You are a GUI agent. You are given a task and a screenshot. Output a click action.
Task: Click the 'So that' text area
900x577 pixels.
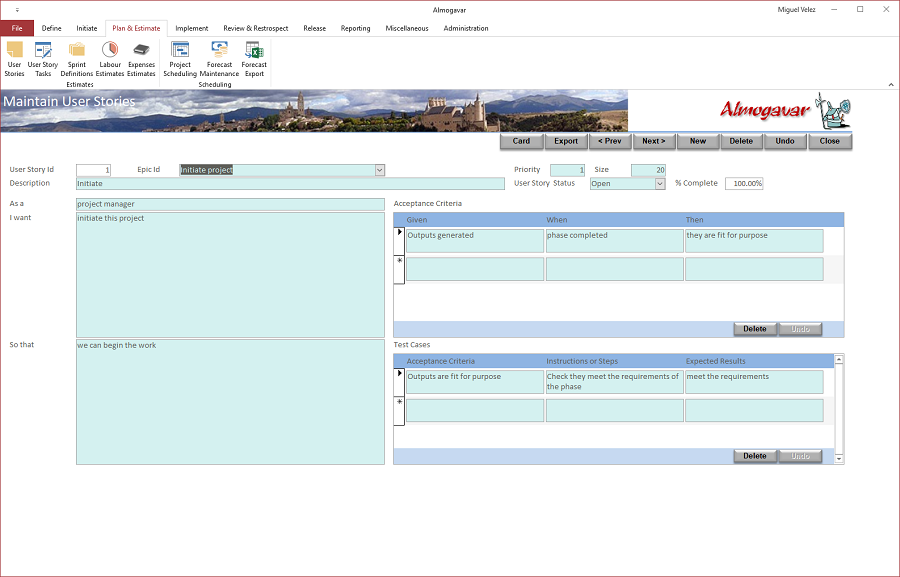pyautogui.click(x=230, y=402)
